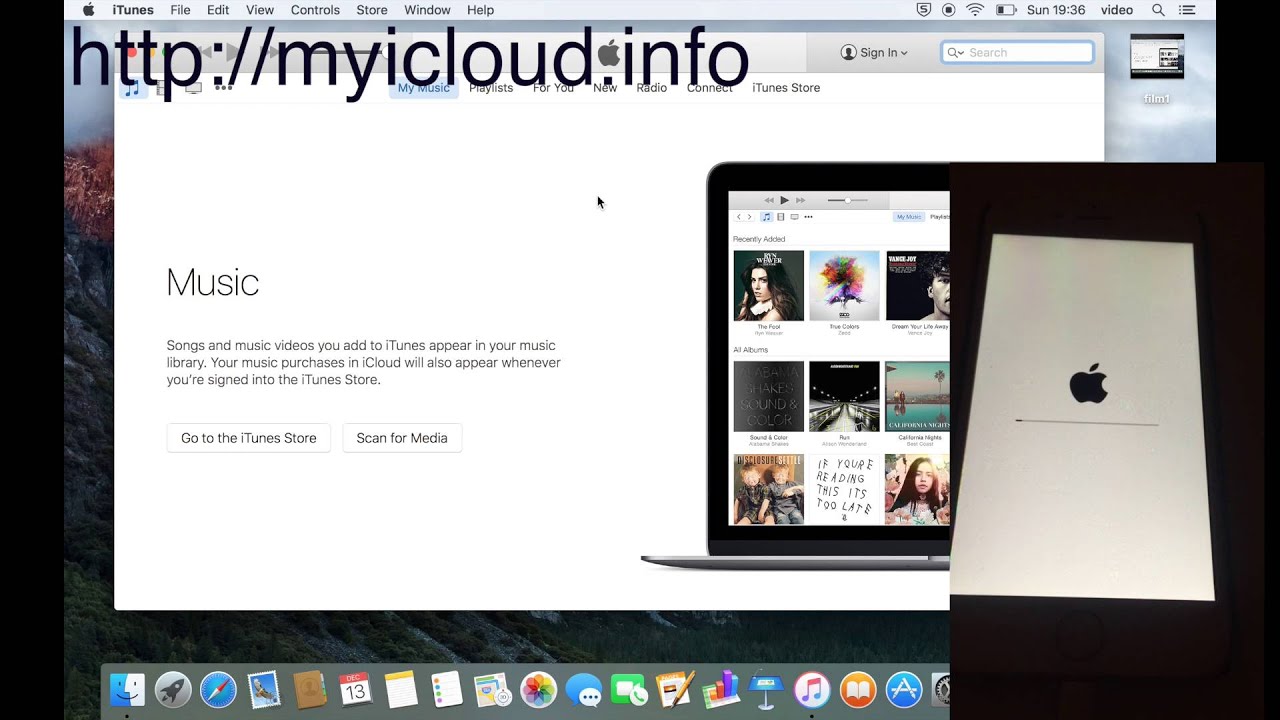
Task: Open Messages speech bubble icon
Action: pos(584,690)
